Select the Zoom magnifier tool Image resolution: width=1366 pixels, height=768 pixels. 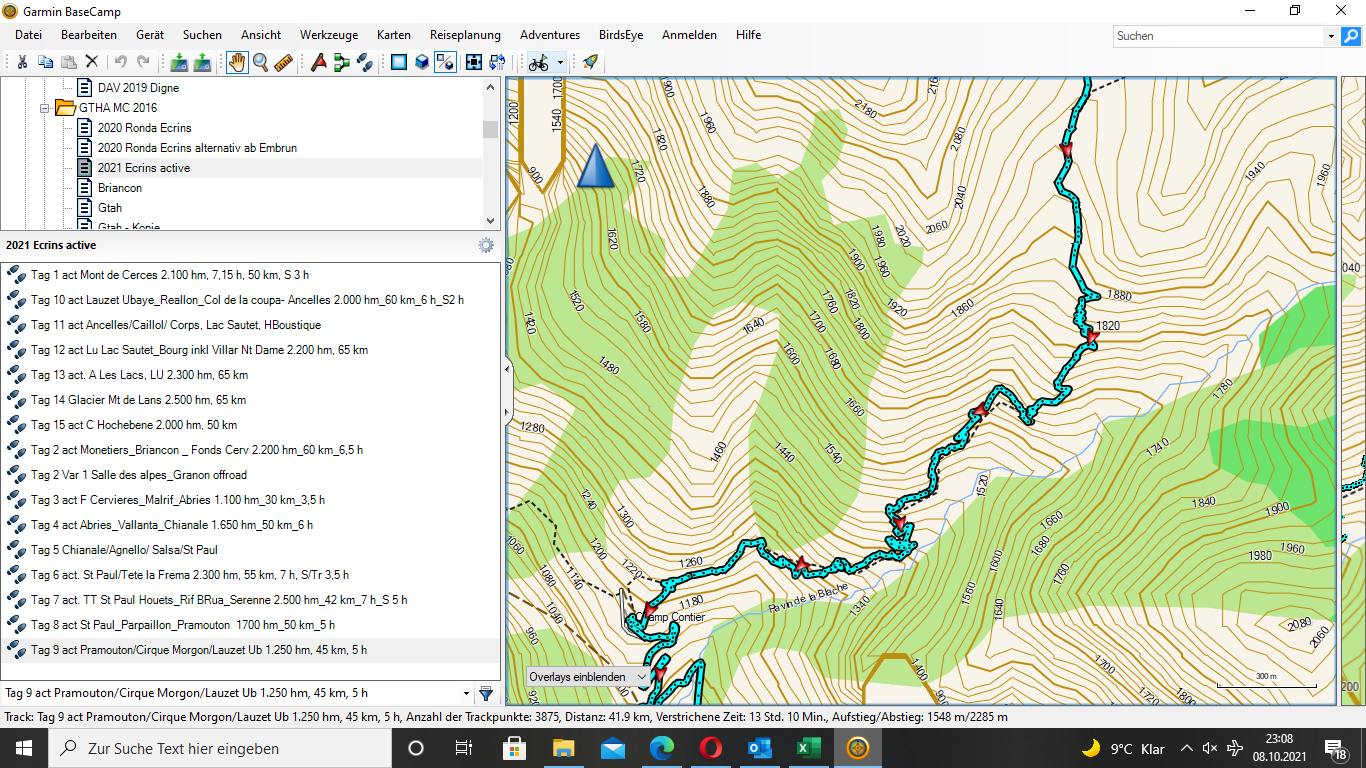pos(260,62)
